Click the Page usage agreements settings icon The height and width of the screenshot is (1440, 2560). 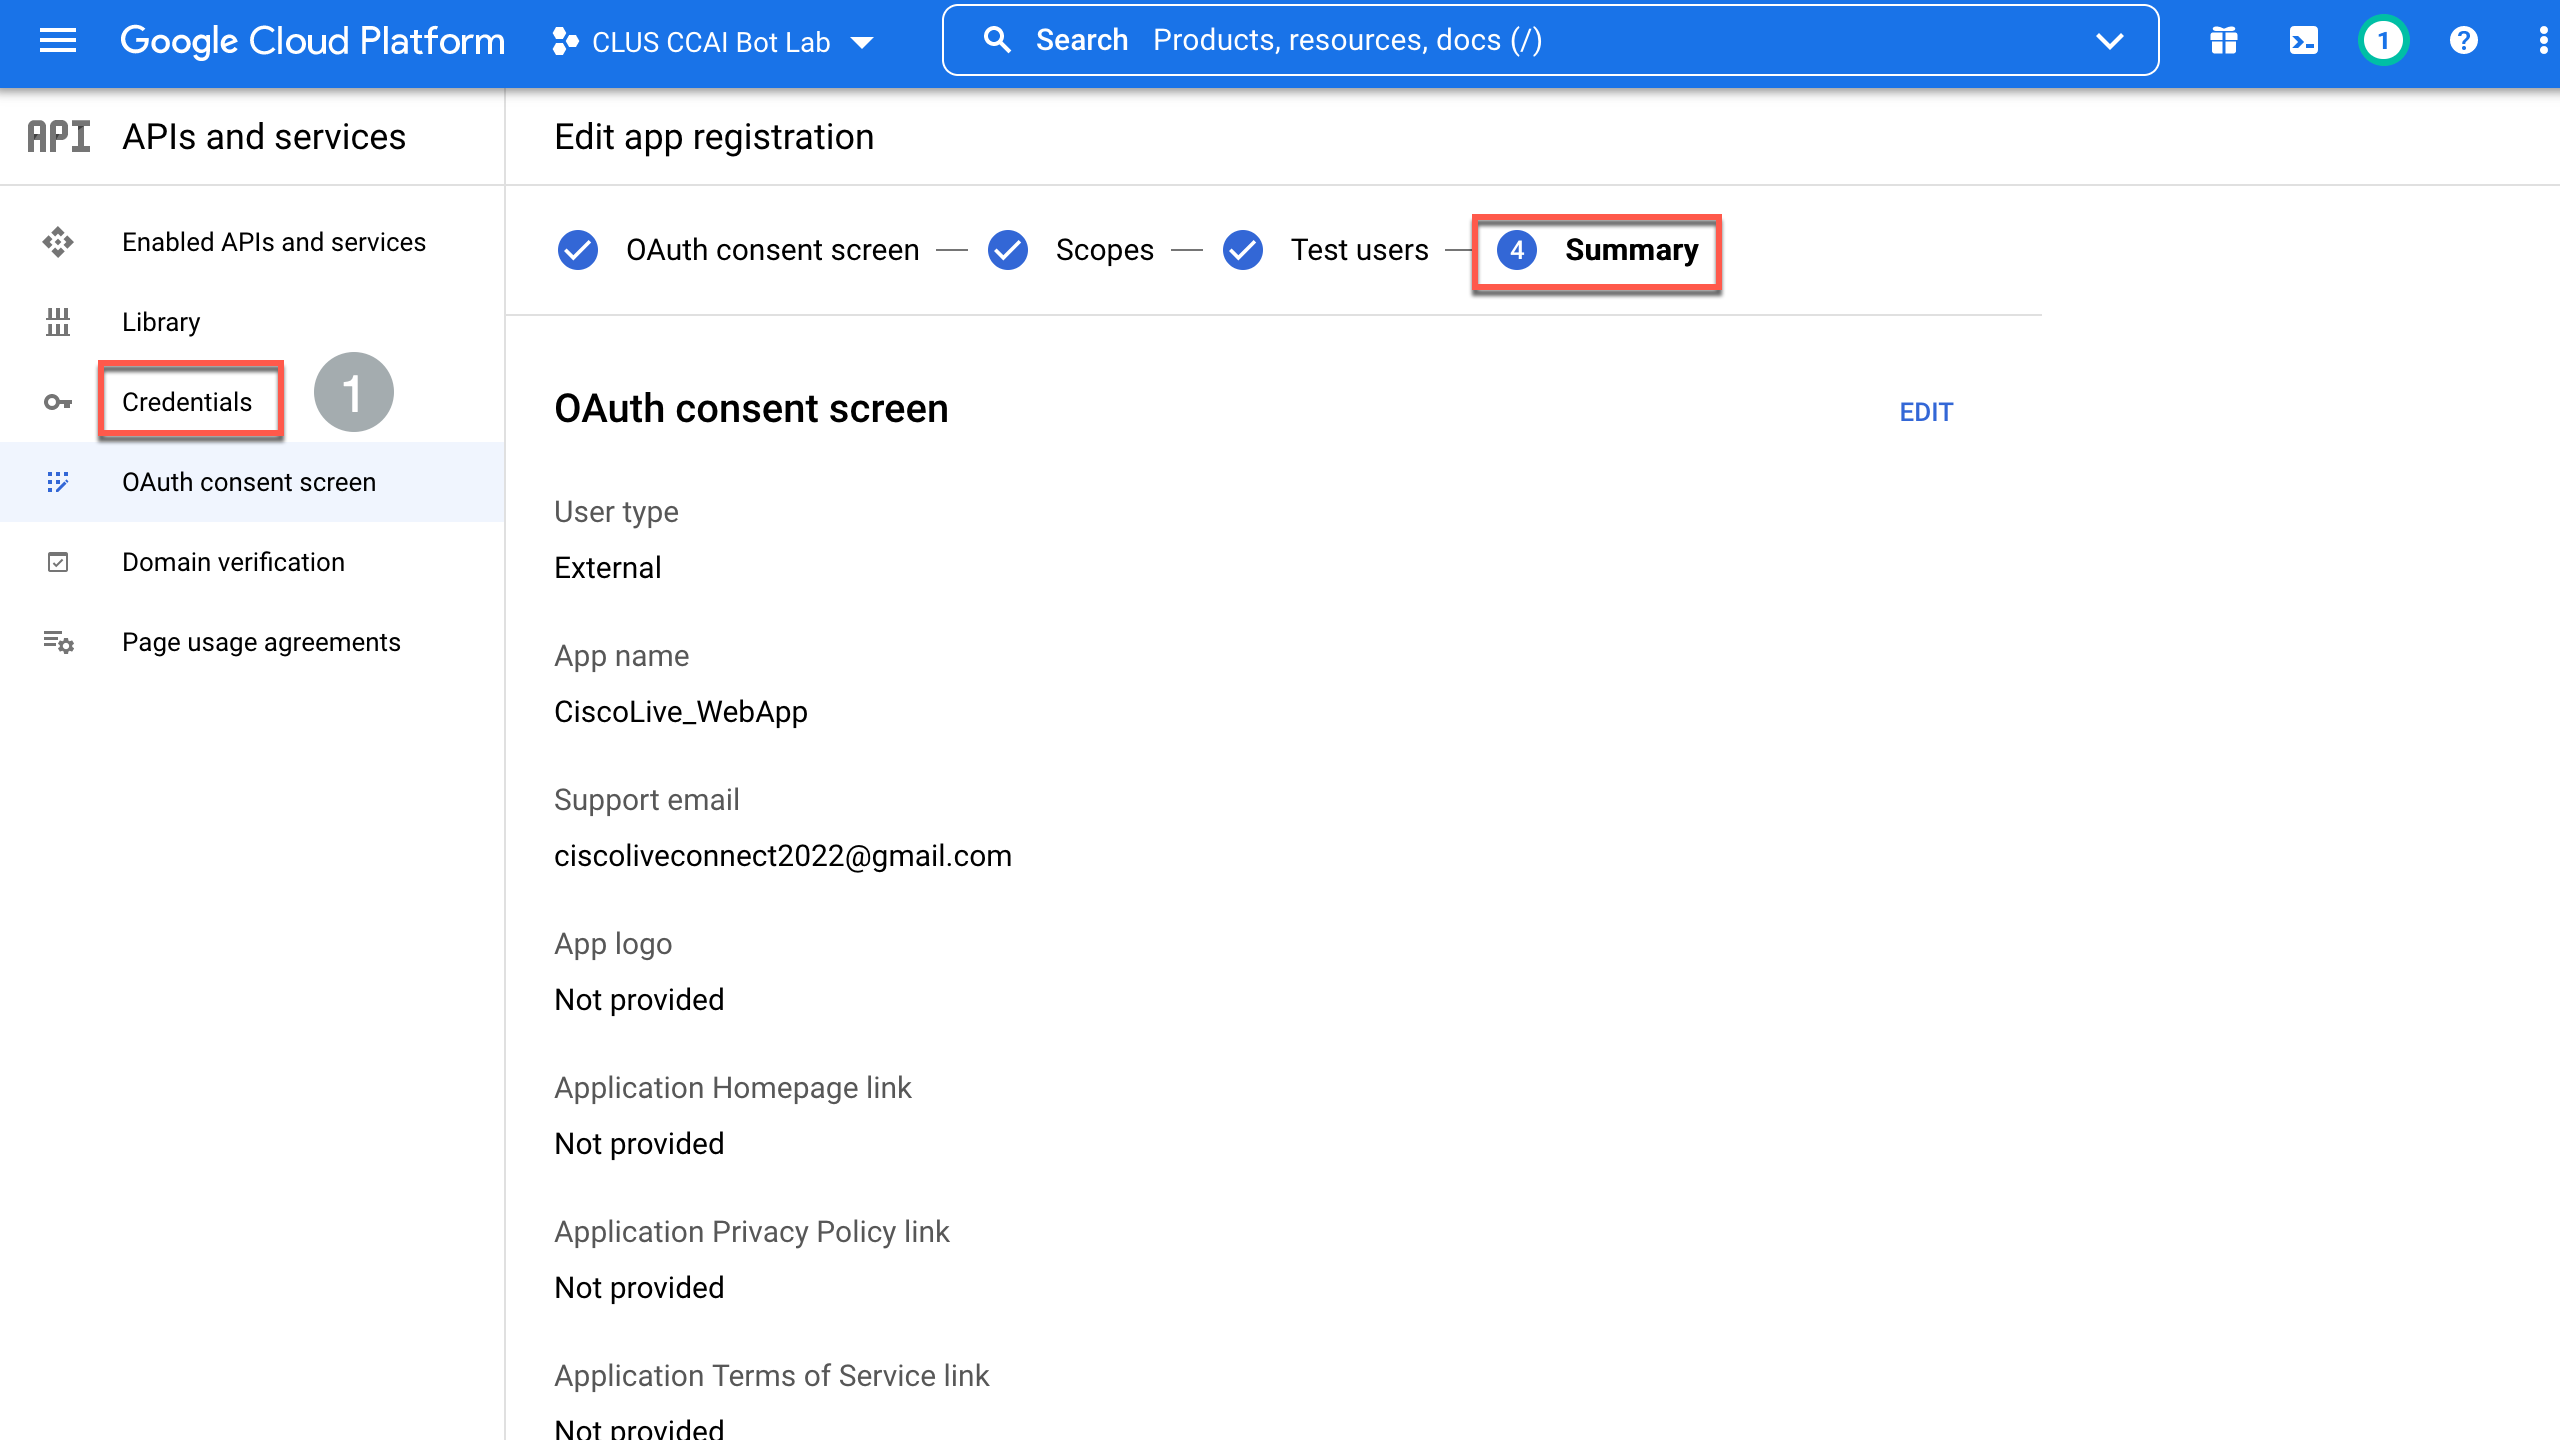pyautogui.click(x=58, y=642)
